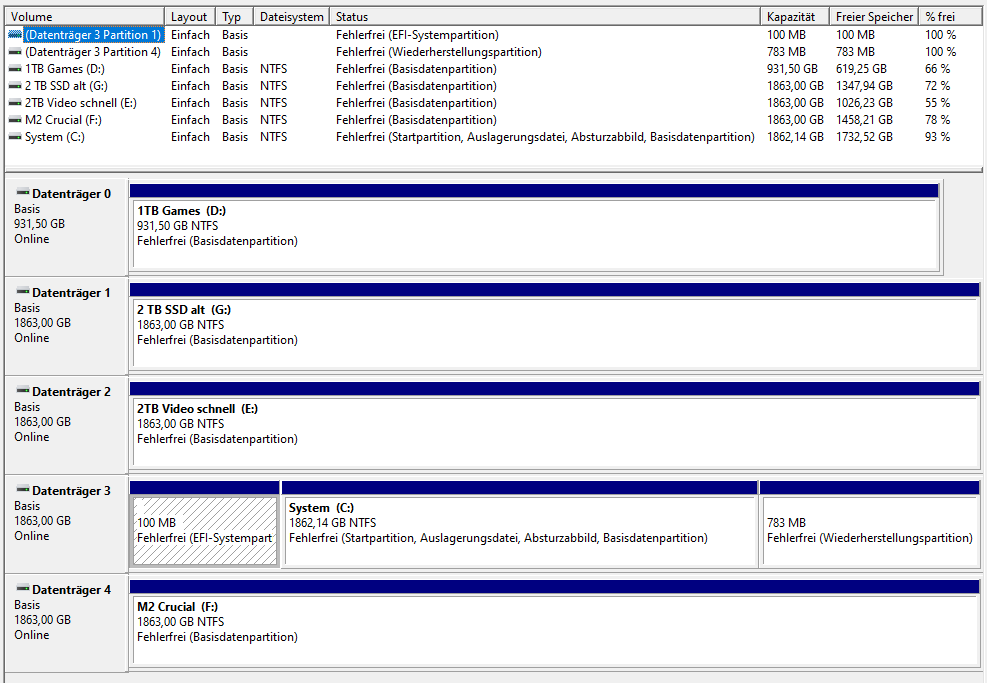Sort list by Kapazität column header

pyautogui.click(x=795, y=16)
